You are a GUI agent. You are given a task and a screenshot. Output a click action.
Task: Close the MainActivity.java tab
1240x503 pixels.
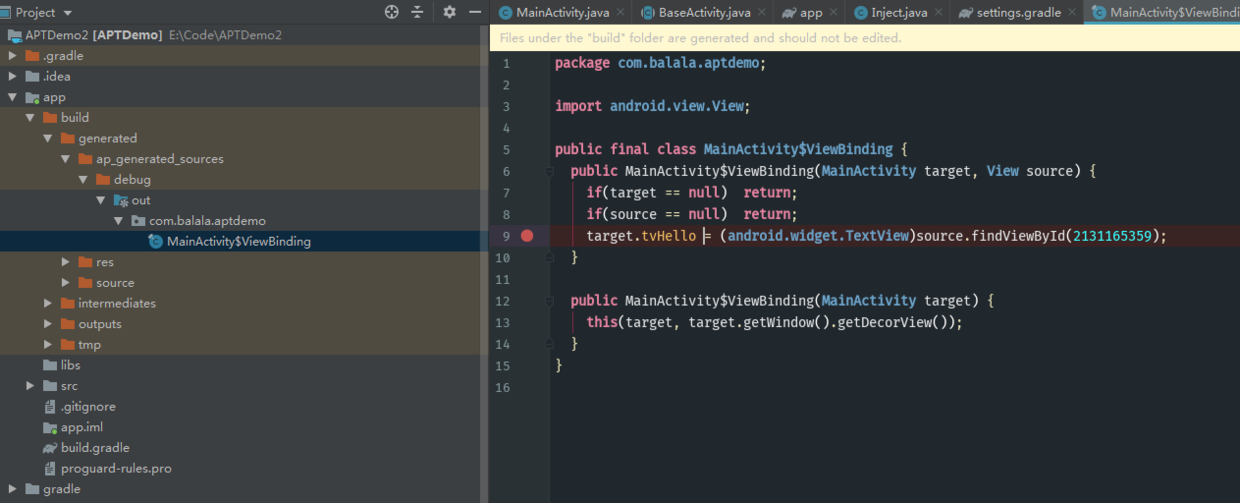(x=622, y=13)
